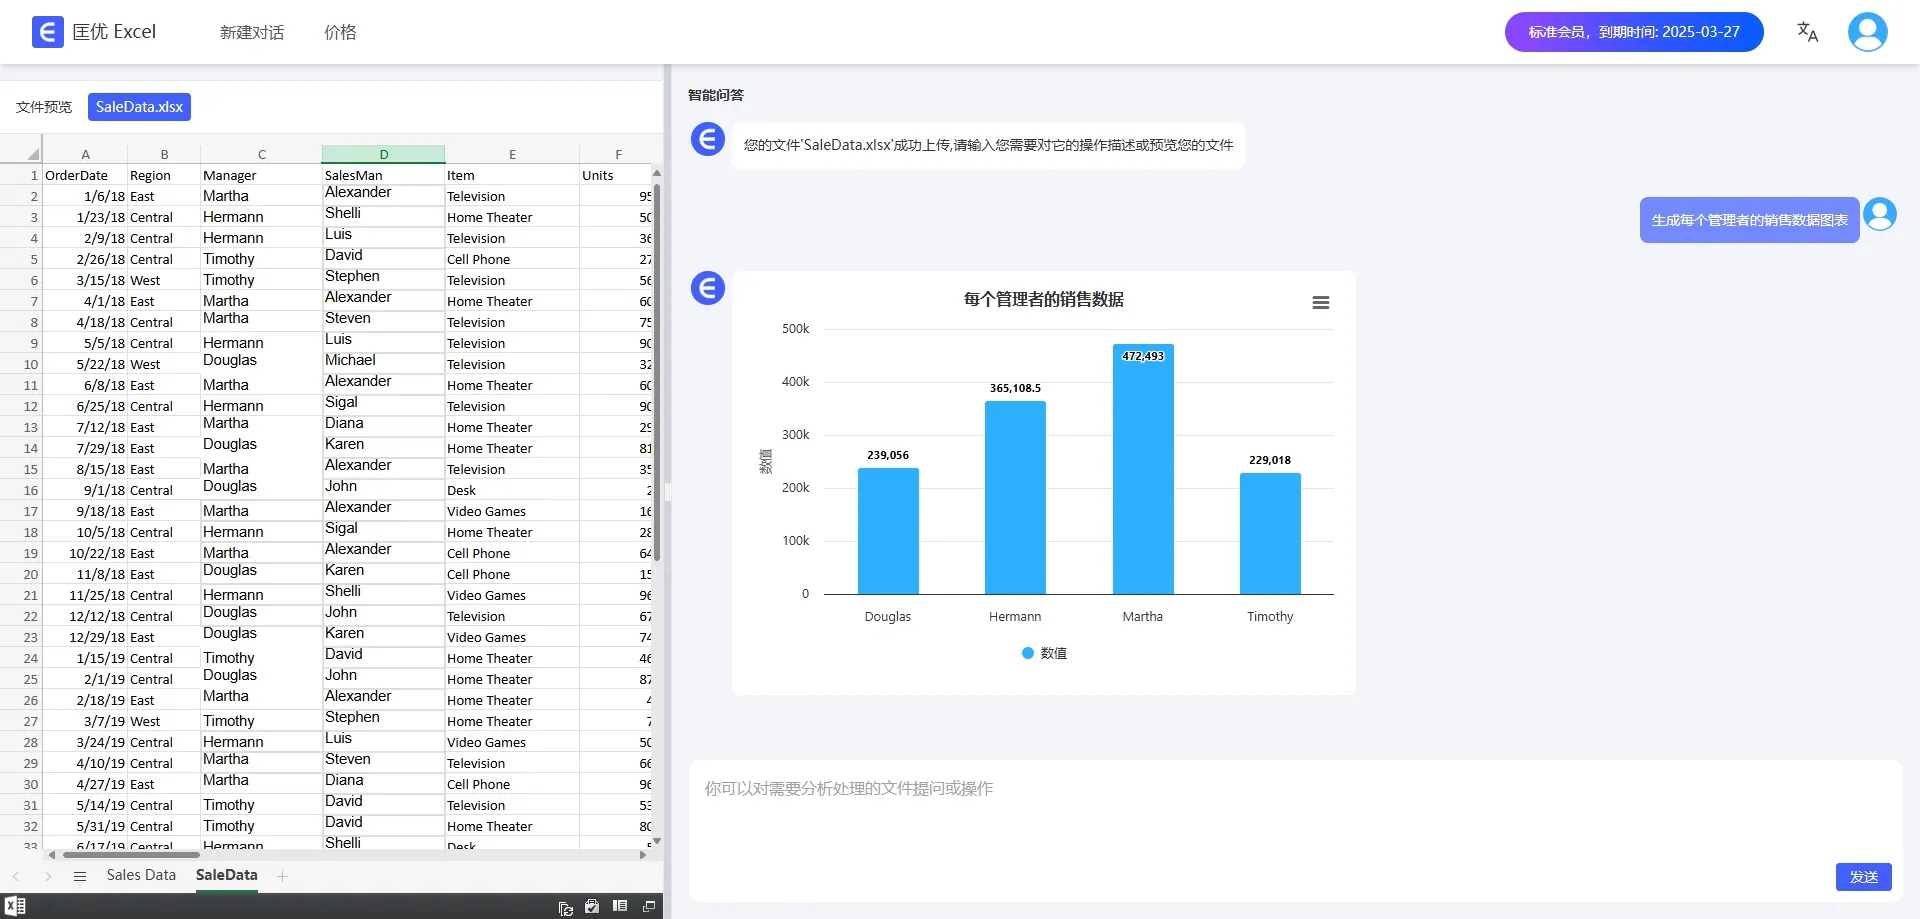Open the sheet list hamburger icon

point(80,876)
